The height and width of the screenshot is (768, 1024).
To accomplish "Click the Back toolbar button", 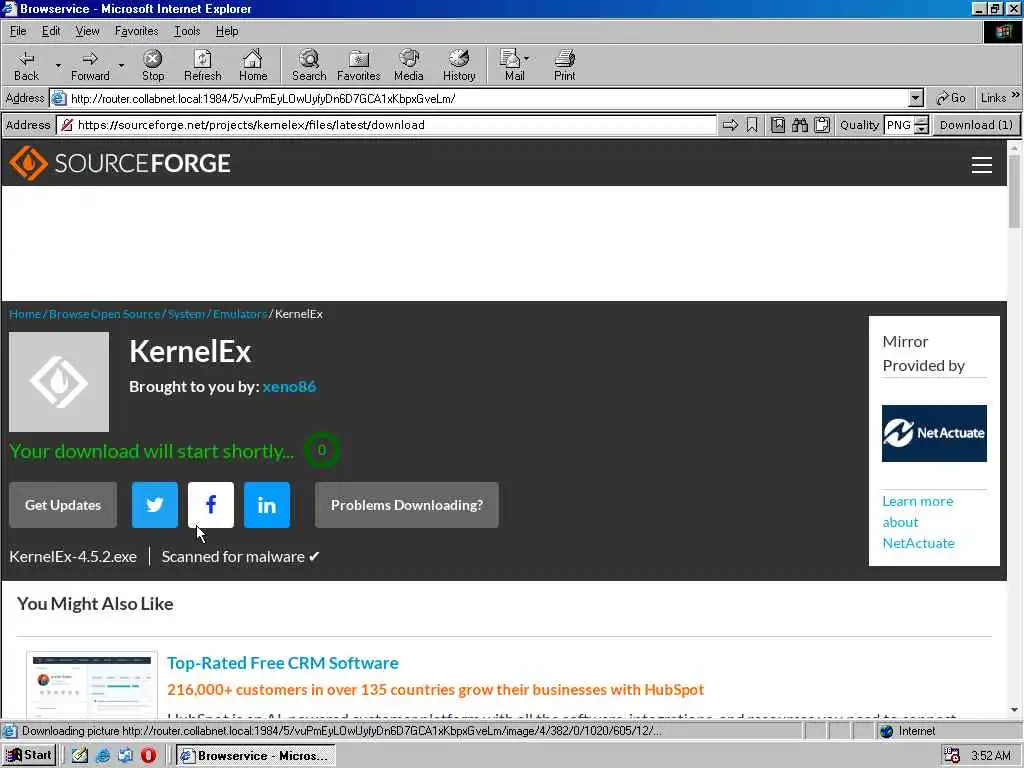I will point(26,66).
